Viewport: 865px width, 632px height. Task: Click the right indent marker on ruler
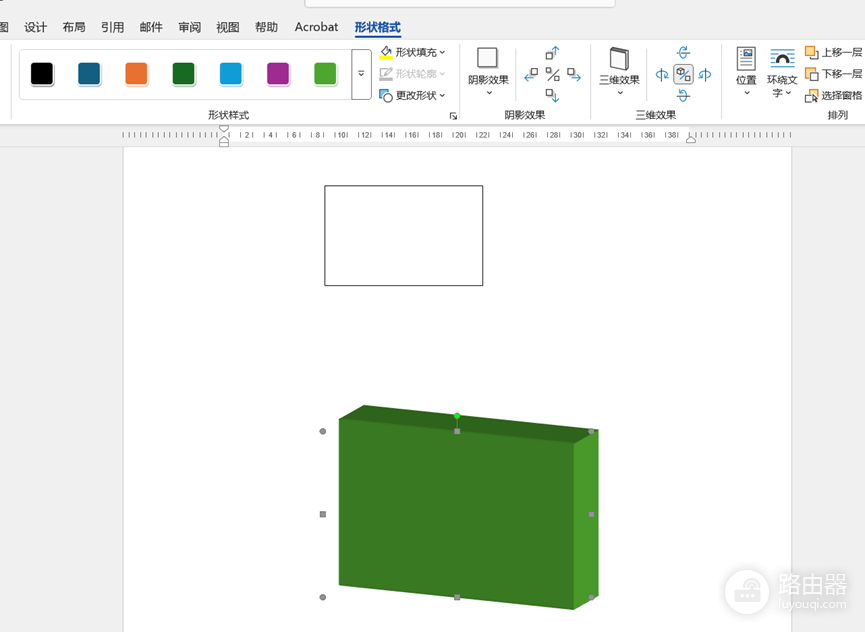(691, 140)
